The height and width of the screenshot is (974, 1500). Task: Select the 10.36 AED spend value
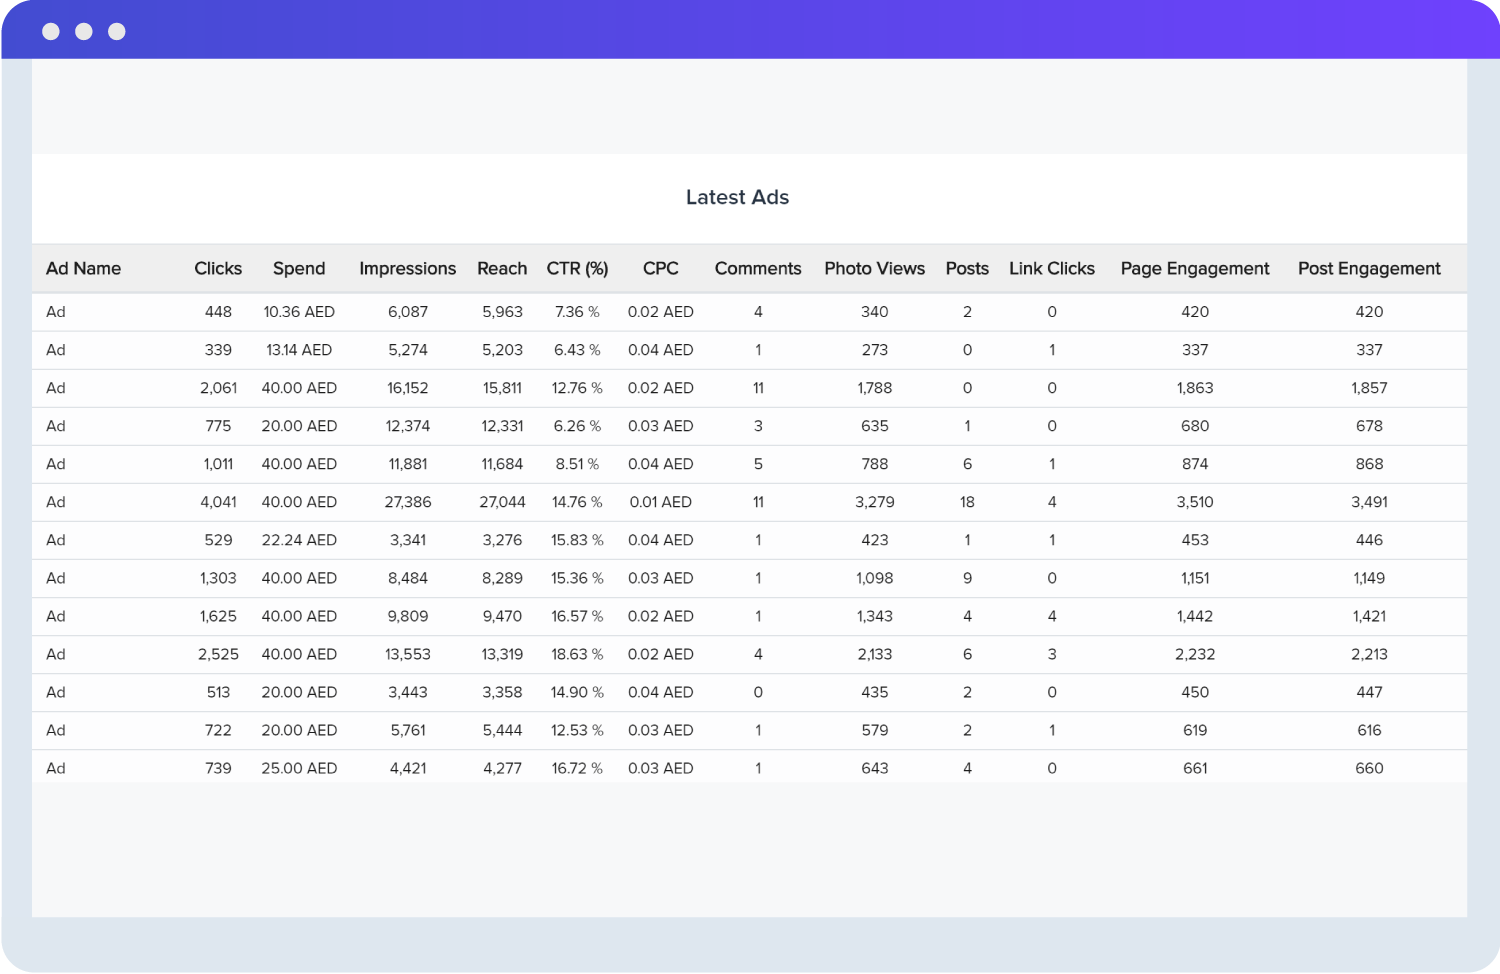[x=299, y=312]
